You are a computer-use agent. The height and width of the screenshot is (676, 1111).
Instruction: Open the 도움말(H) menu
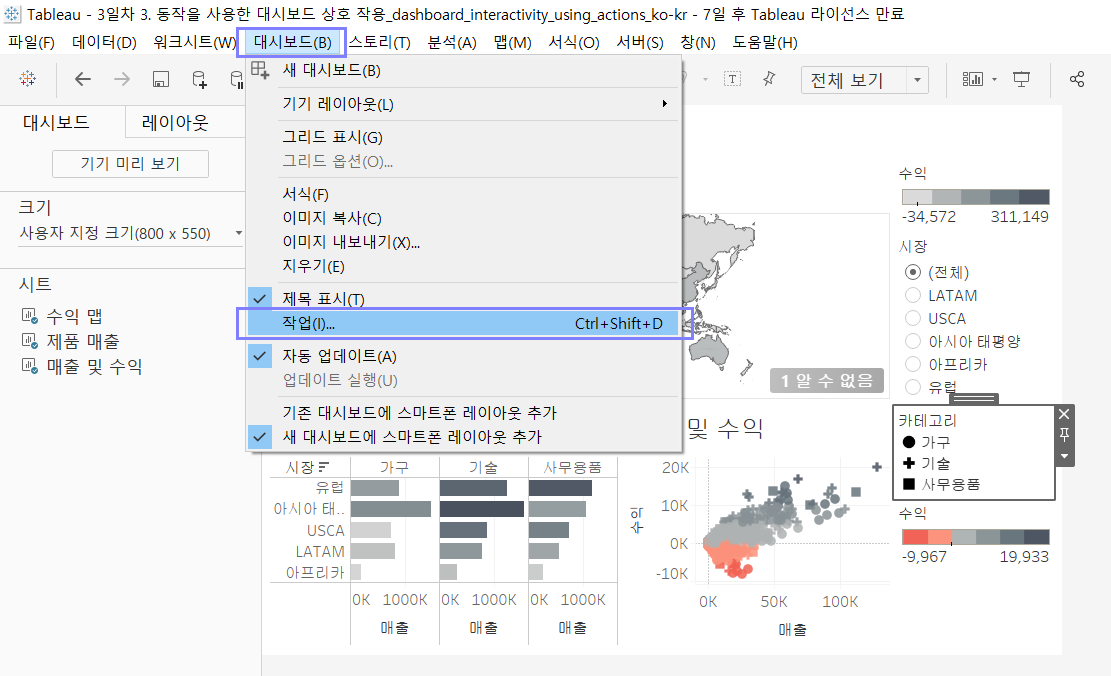[765, 43]
